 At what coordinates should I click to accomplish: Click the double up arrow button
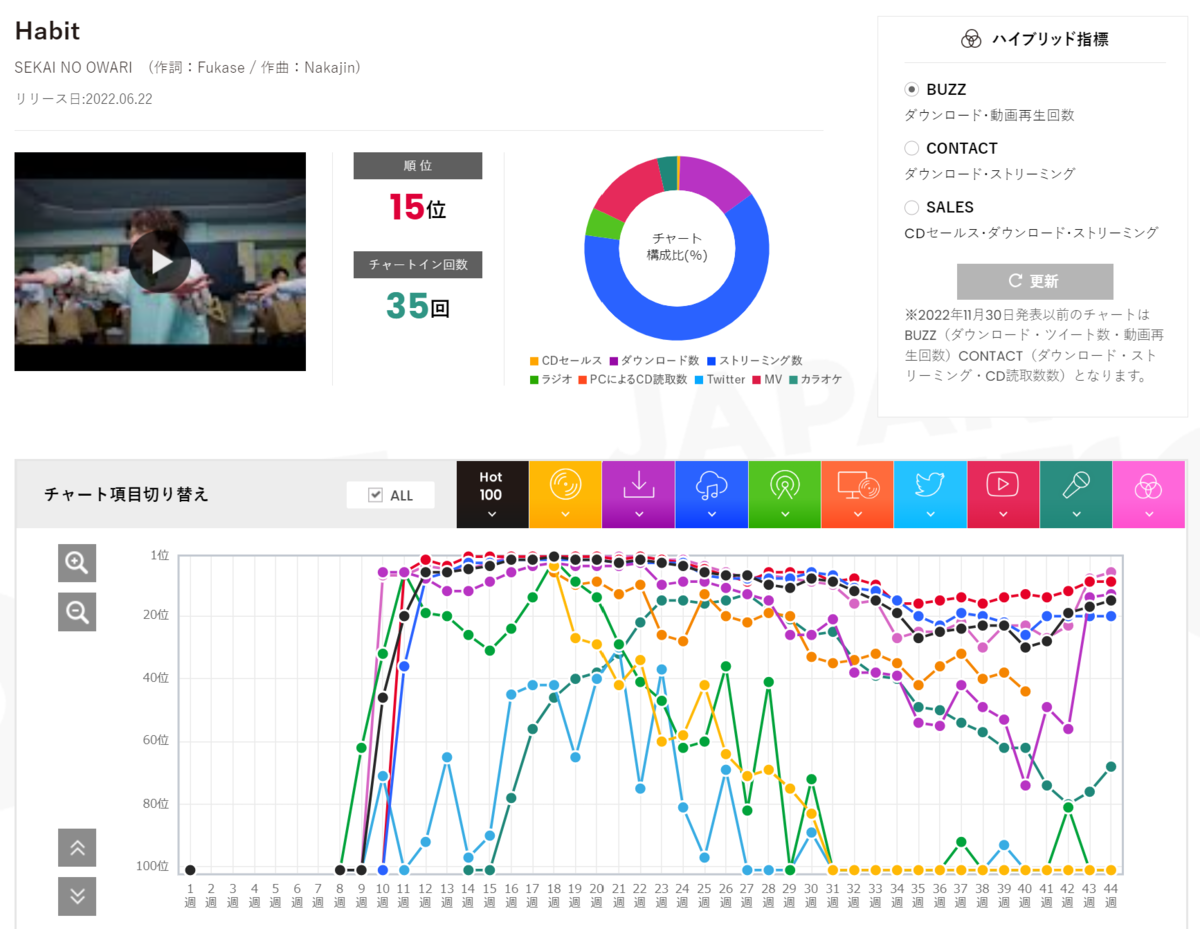pos(77,848)
